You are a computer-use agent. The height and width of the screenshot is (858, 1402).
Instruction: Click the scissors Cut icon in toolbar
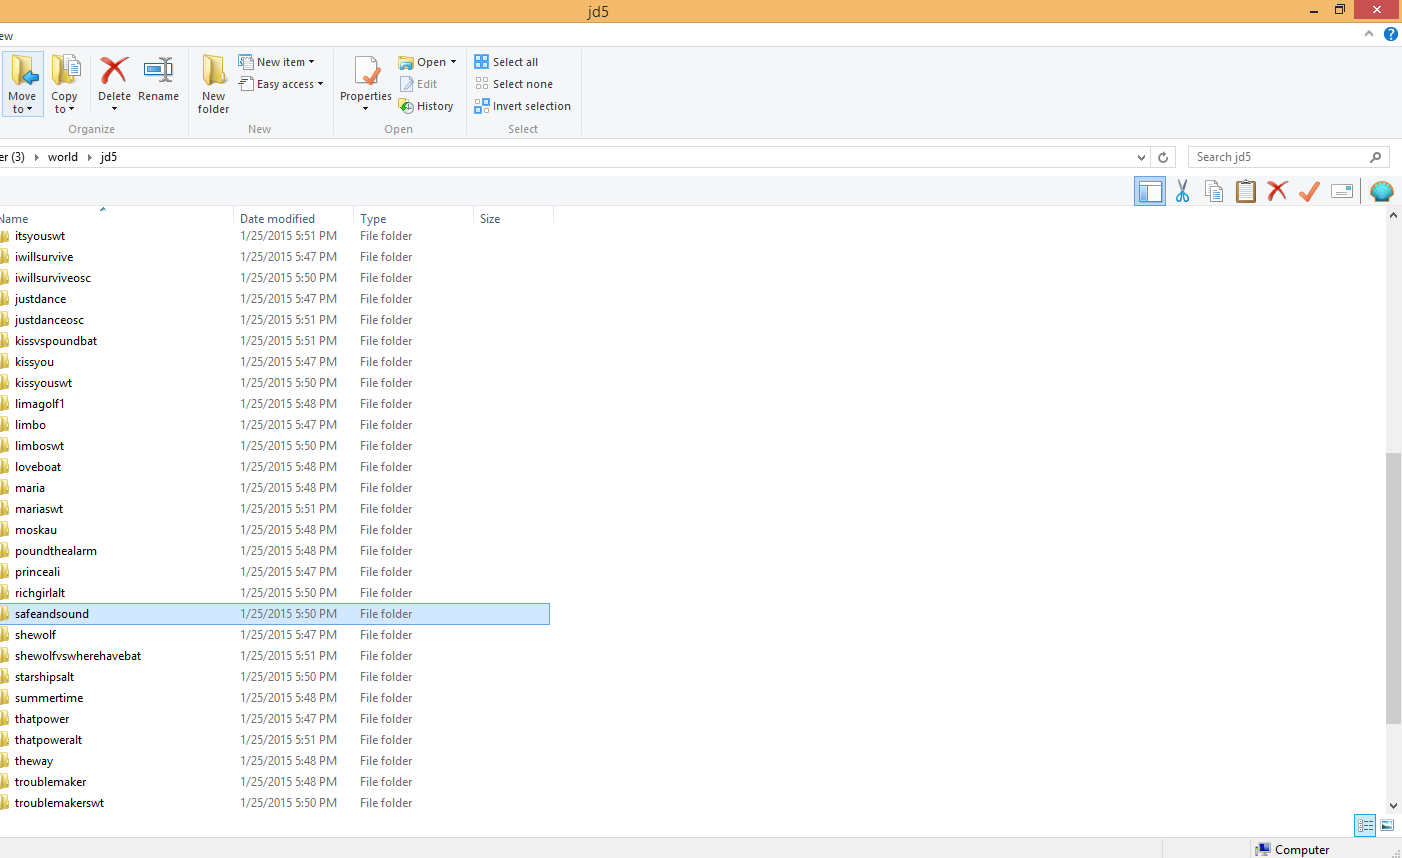coord(1182,191)
